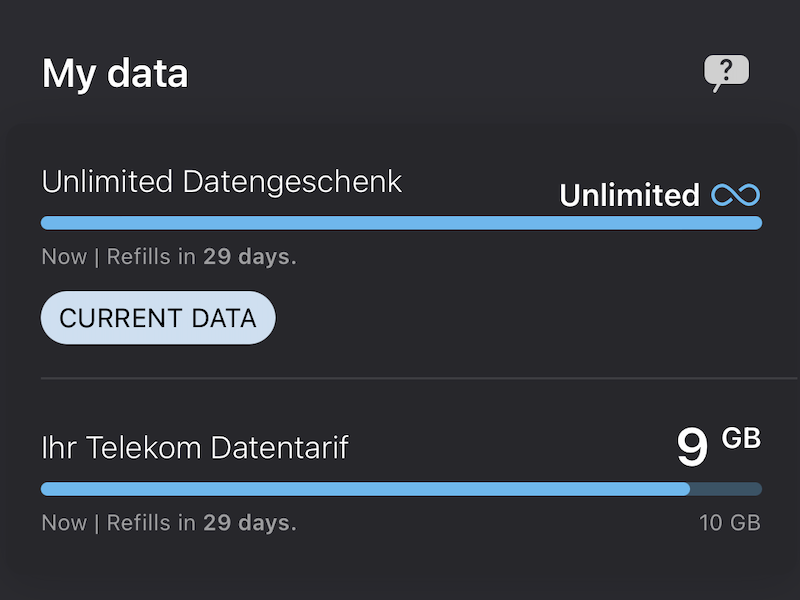Open the help speech bubble icon
800x600 pixels.
(726, 72)
